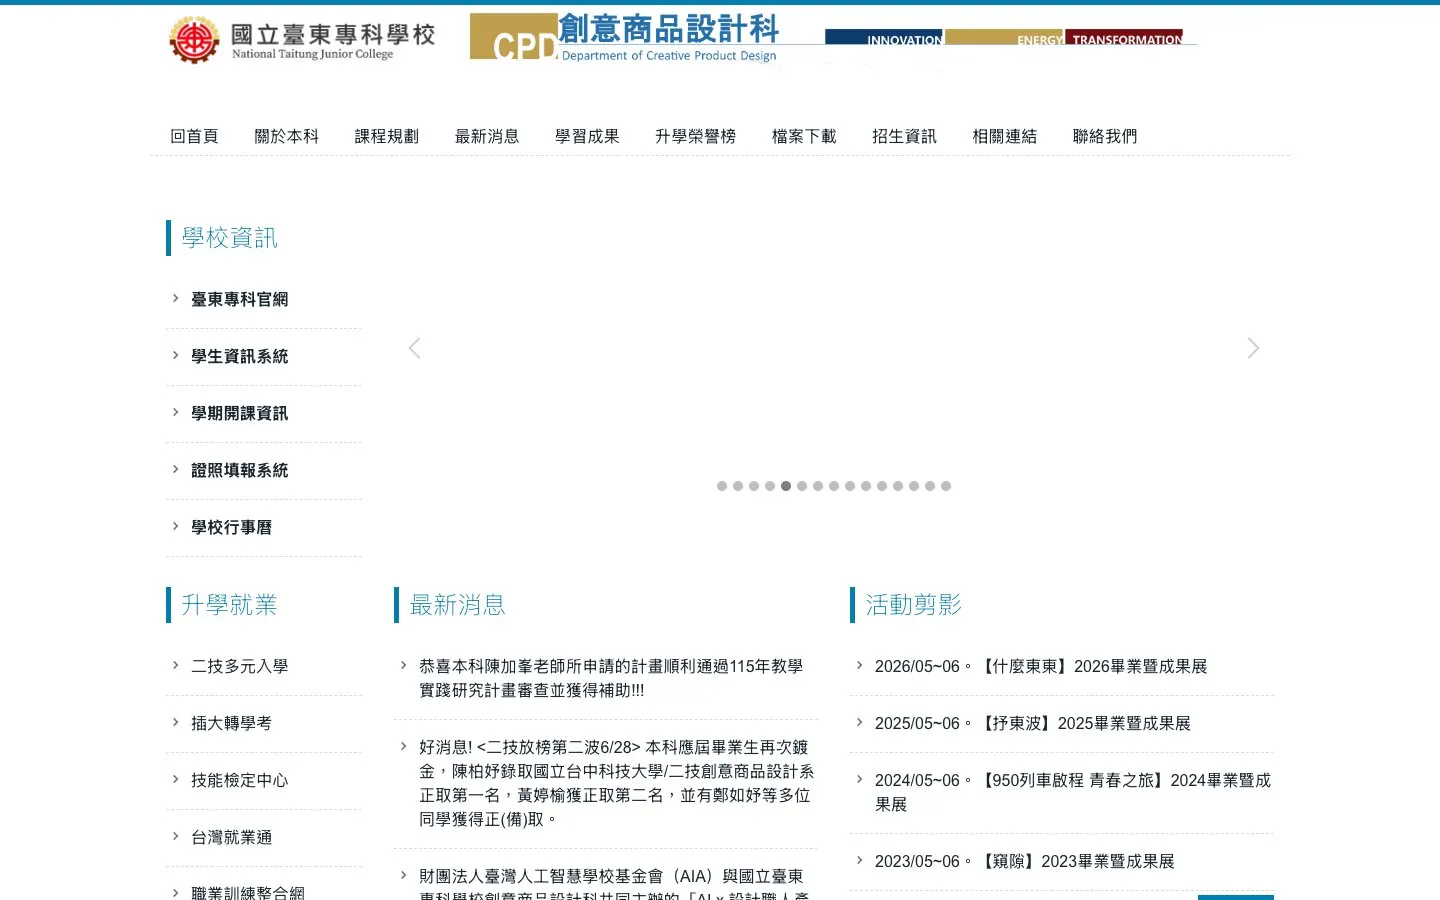The width and height of the screenshot is (1440, 900).
Task: Open 學生資訊系統 link
Action: click(240, 356)
